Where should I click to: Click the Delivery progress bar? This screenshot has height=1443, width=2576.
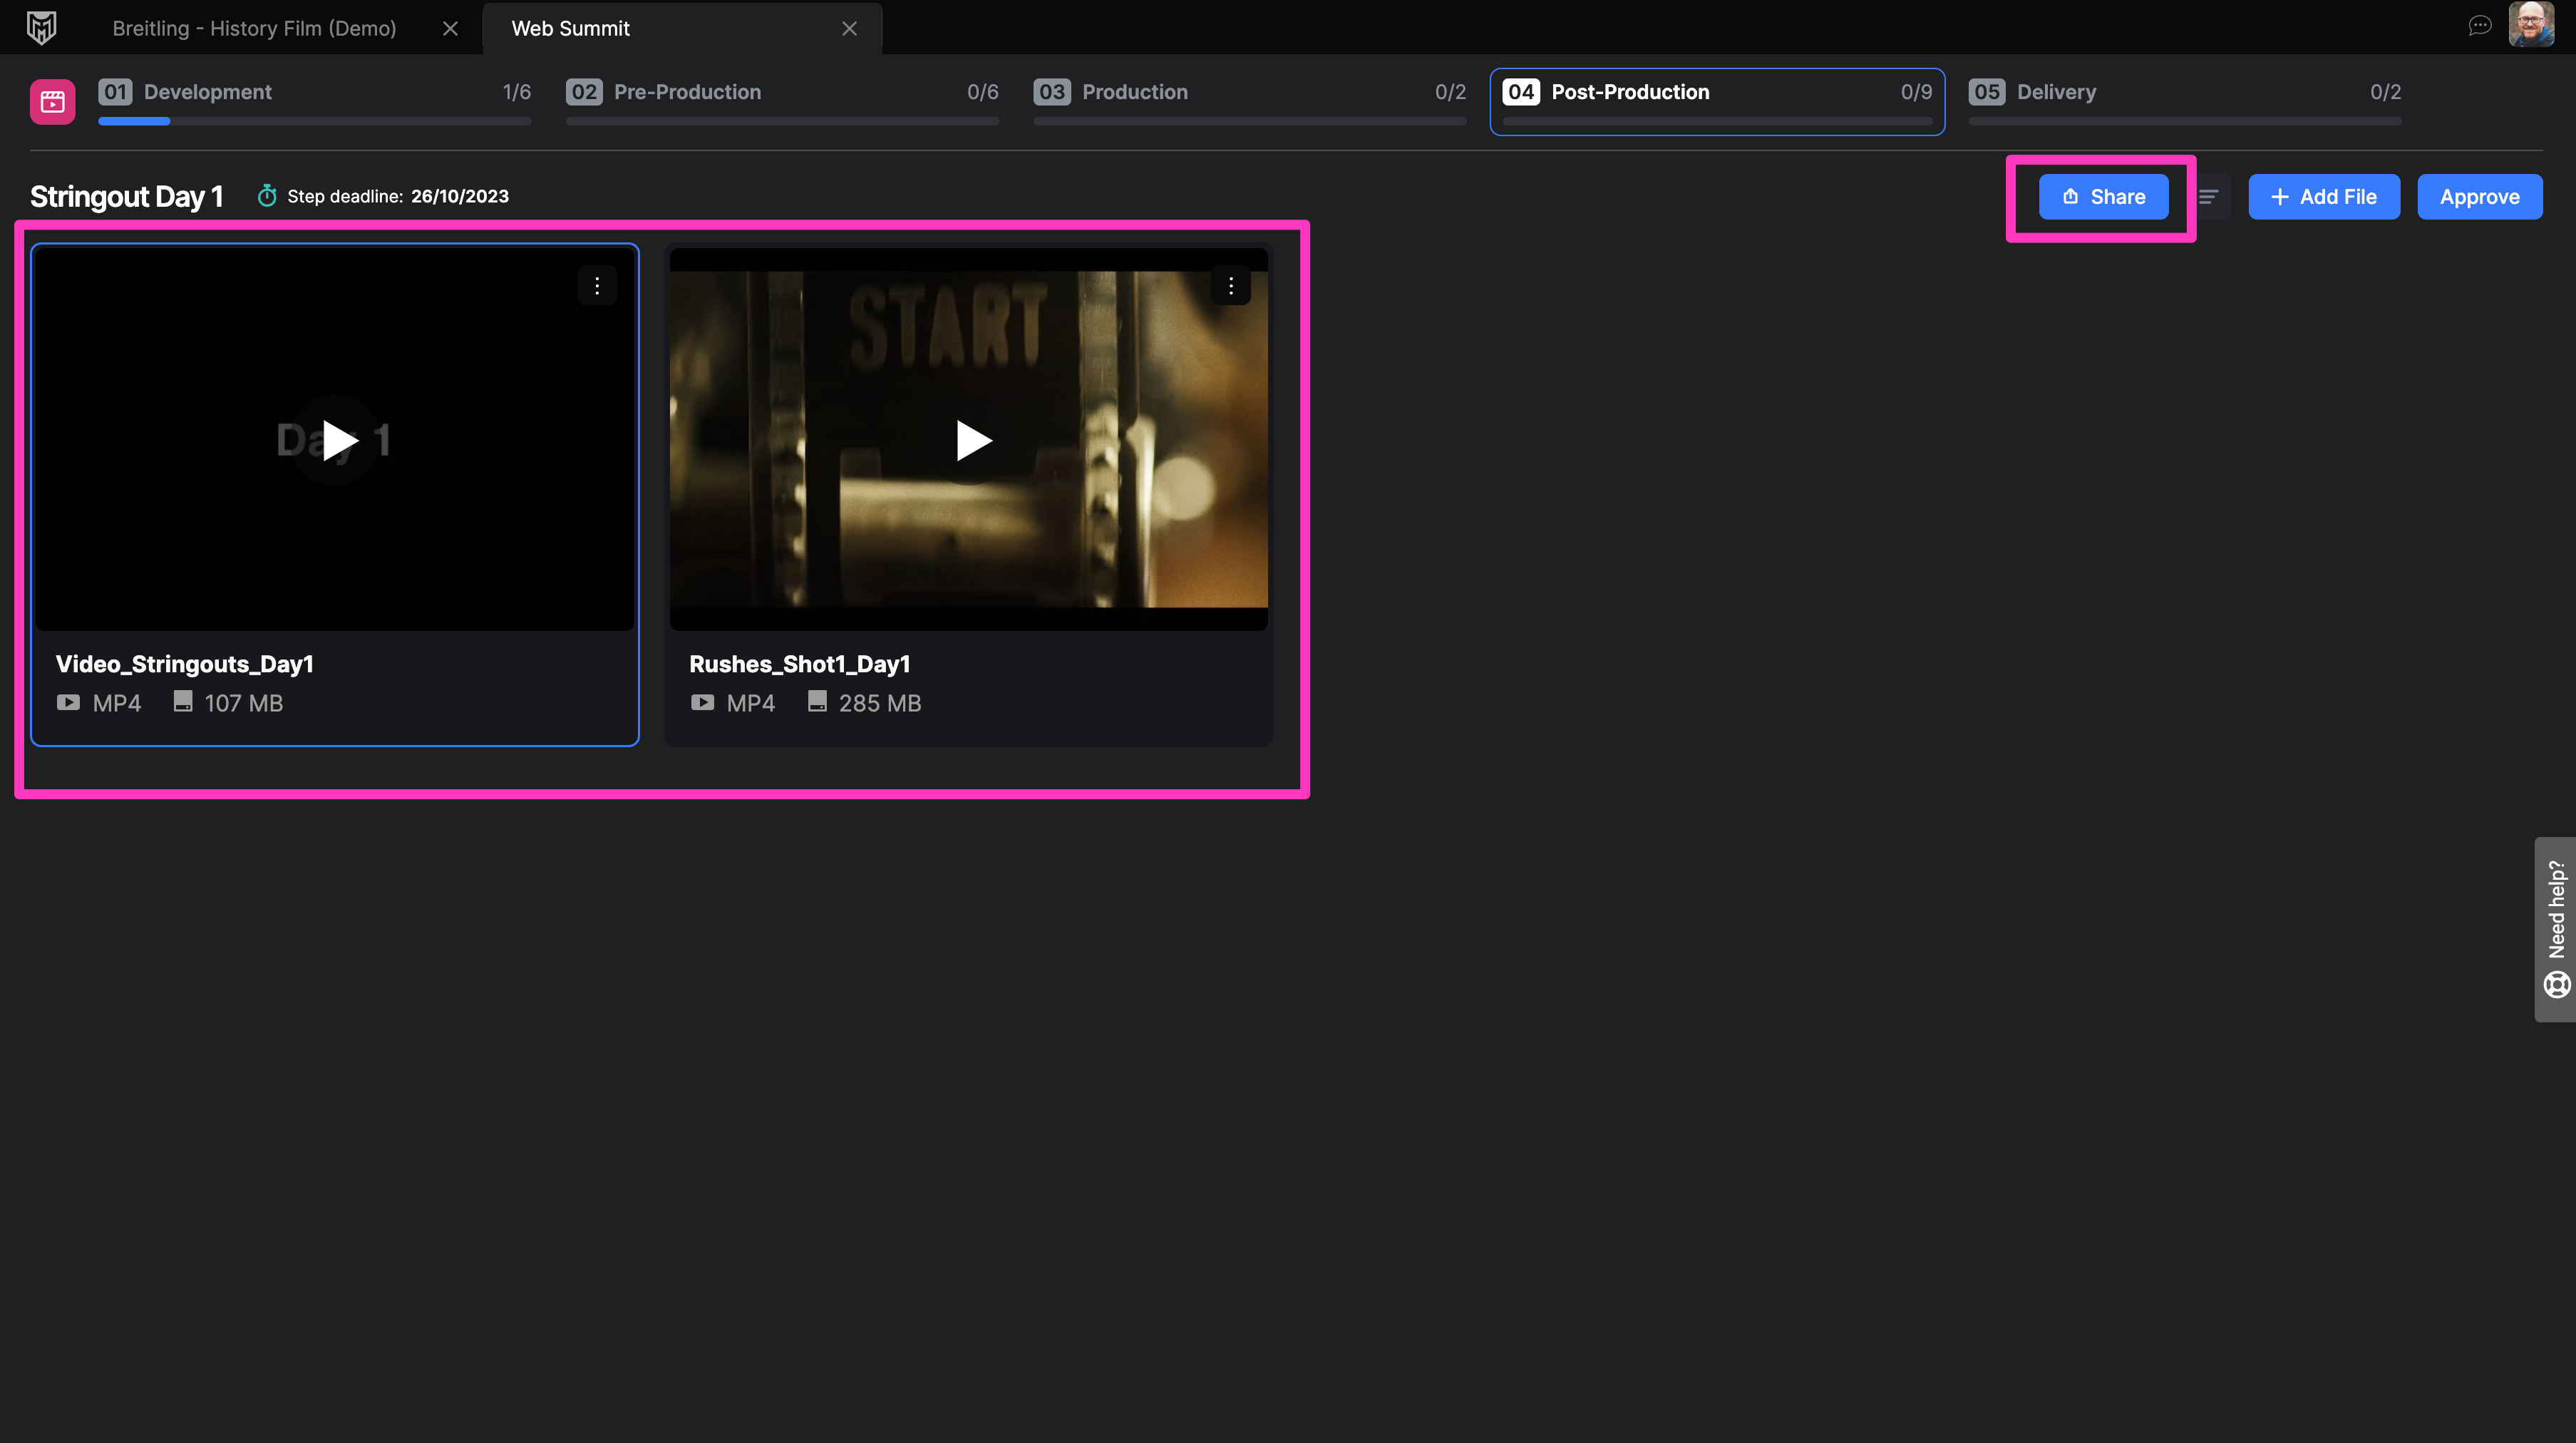click(2185, 121)
